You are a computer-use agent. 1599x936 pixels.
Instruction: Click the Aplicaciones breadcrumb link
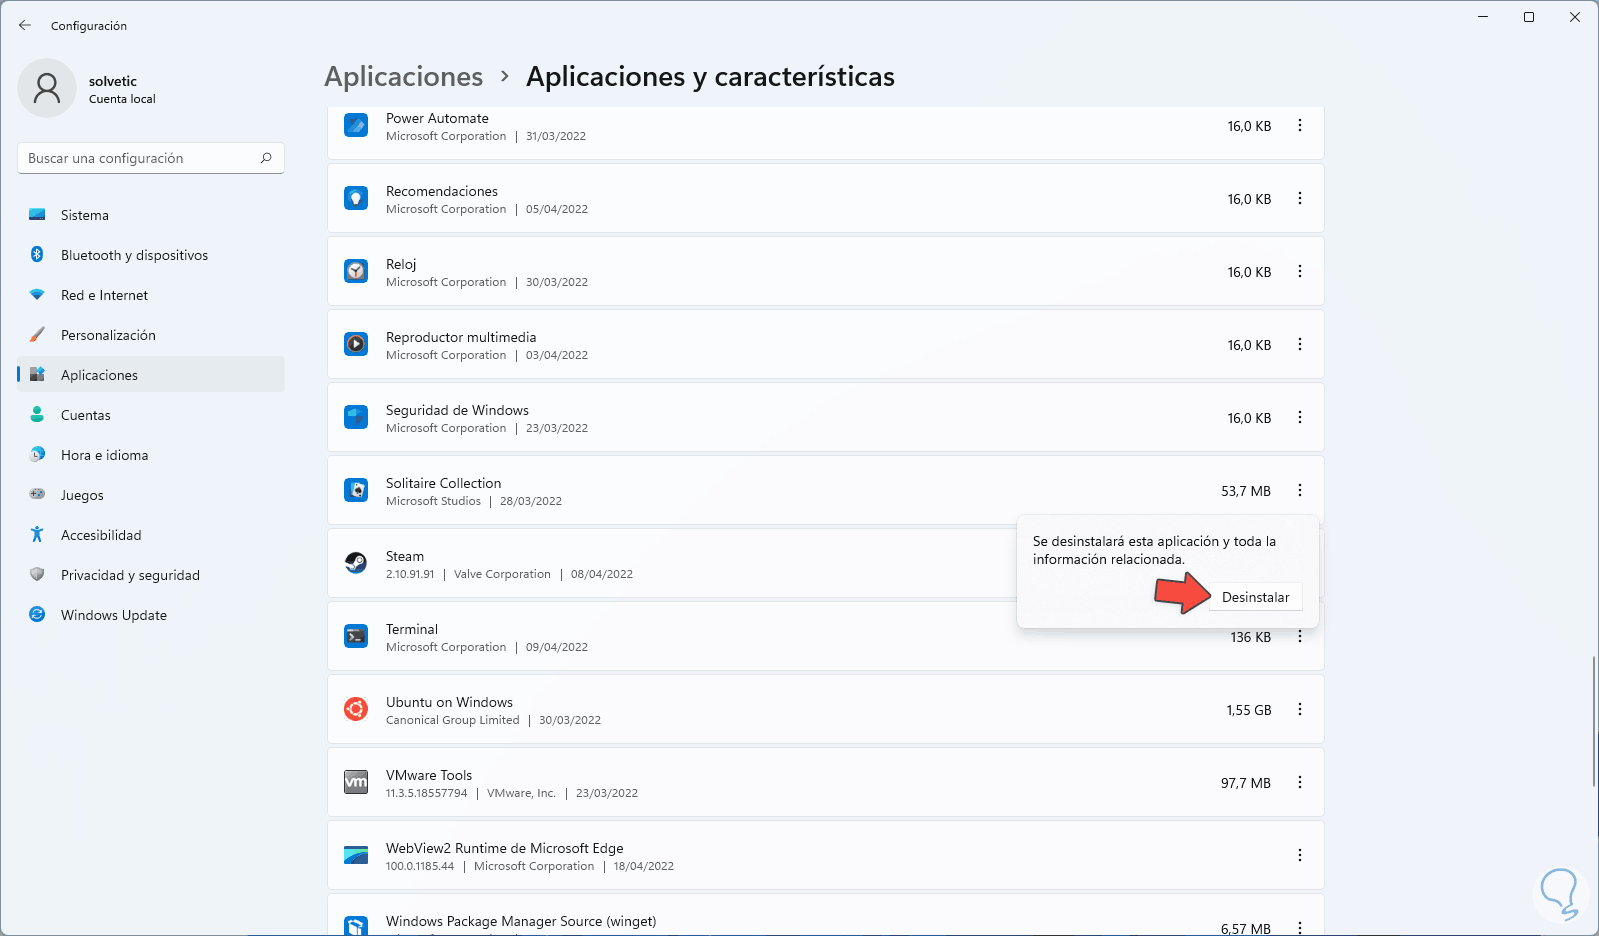point(404,77)
